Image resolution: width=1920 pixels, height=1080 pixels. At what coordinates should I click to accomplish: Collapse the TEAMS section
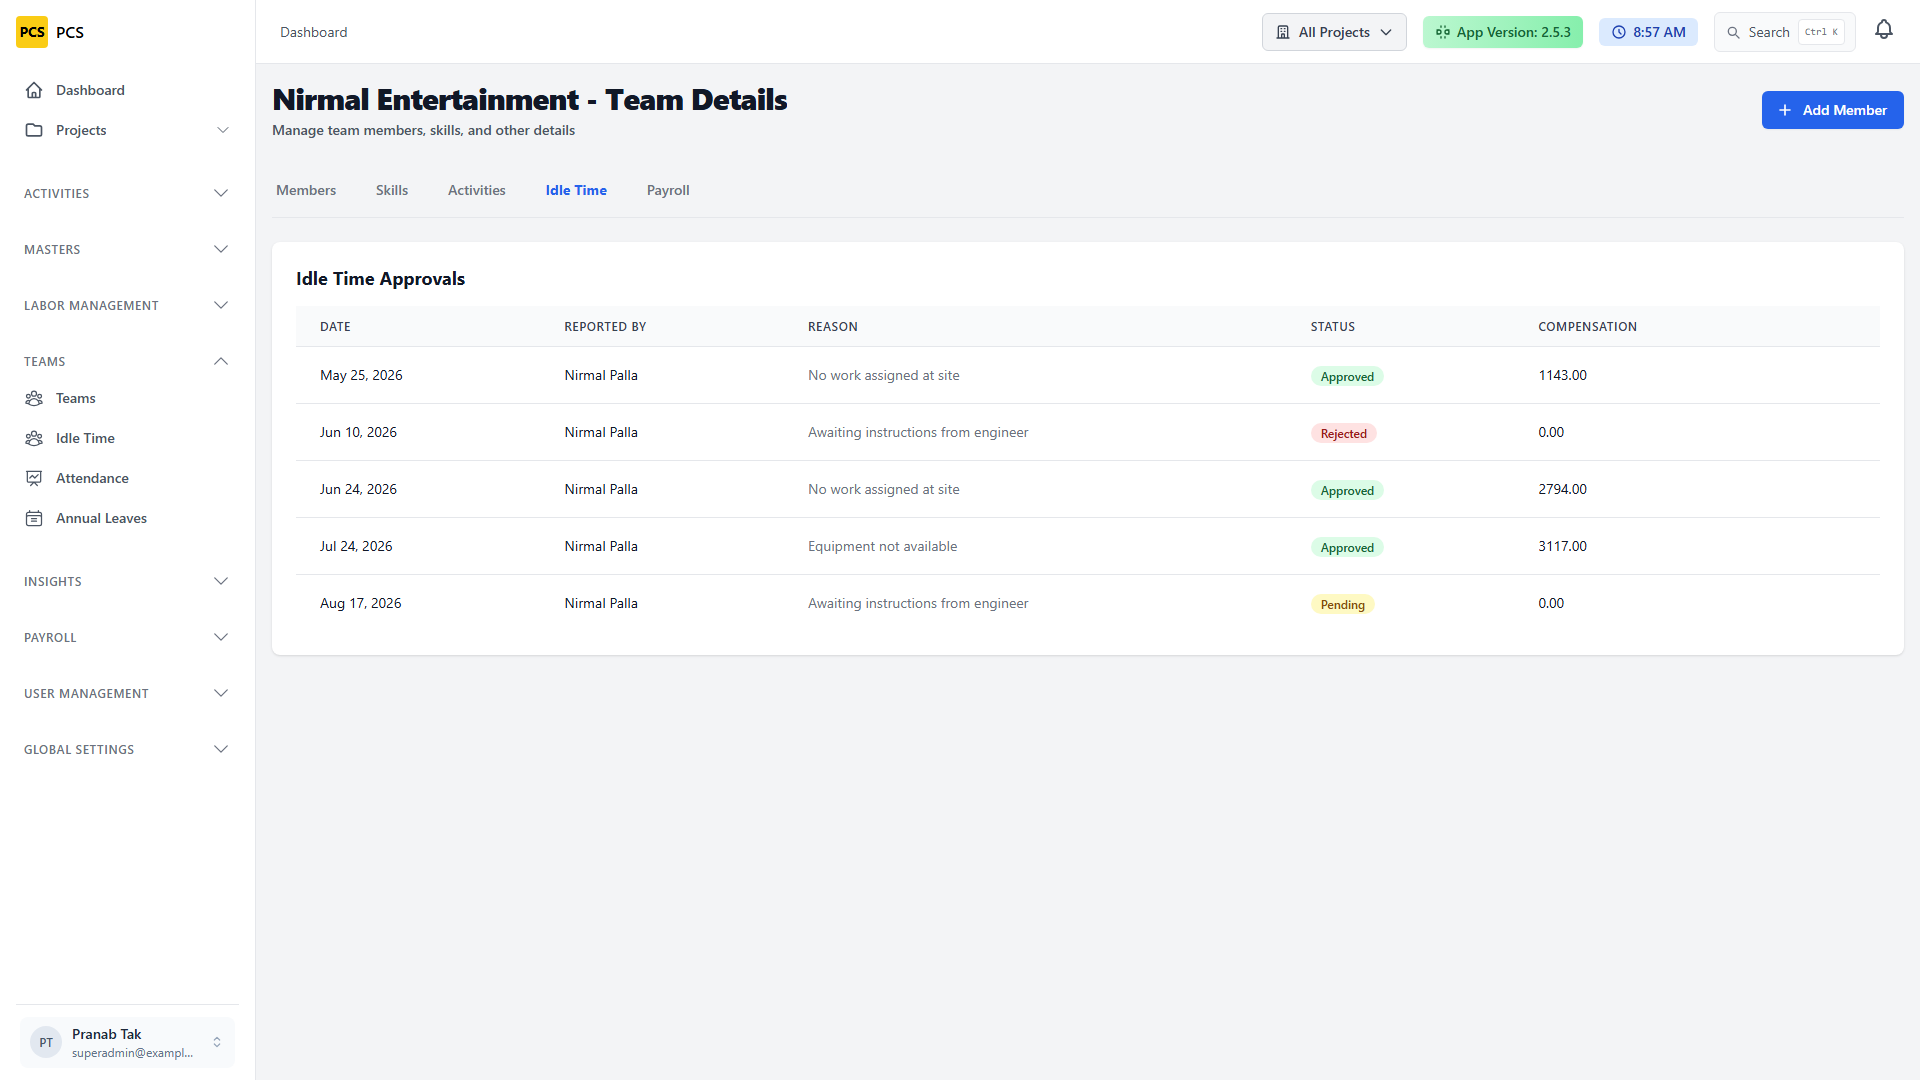[x=127, y=361]
